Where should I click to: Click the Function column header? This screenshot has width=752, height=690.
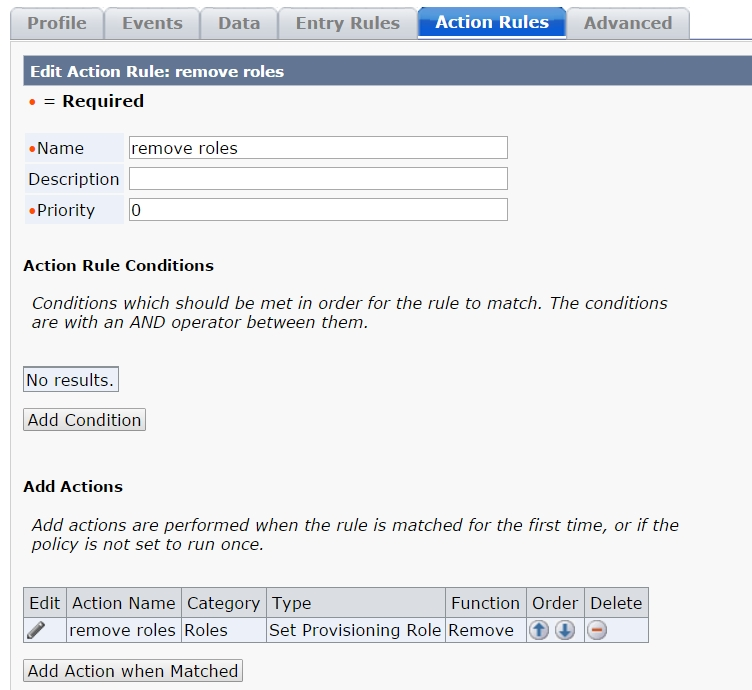(485, 603)
